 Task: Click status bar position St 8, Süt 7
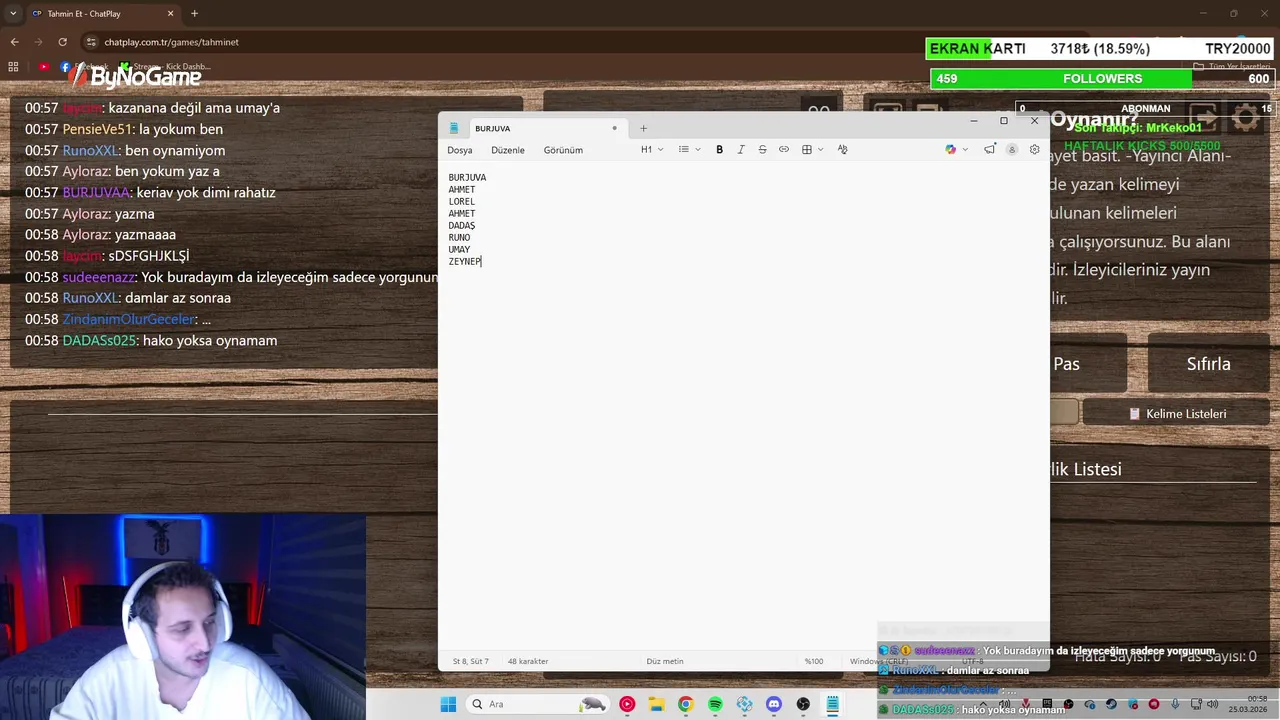pyautogui.click(x=471, y=661)
